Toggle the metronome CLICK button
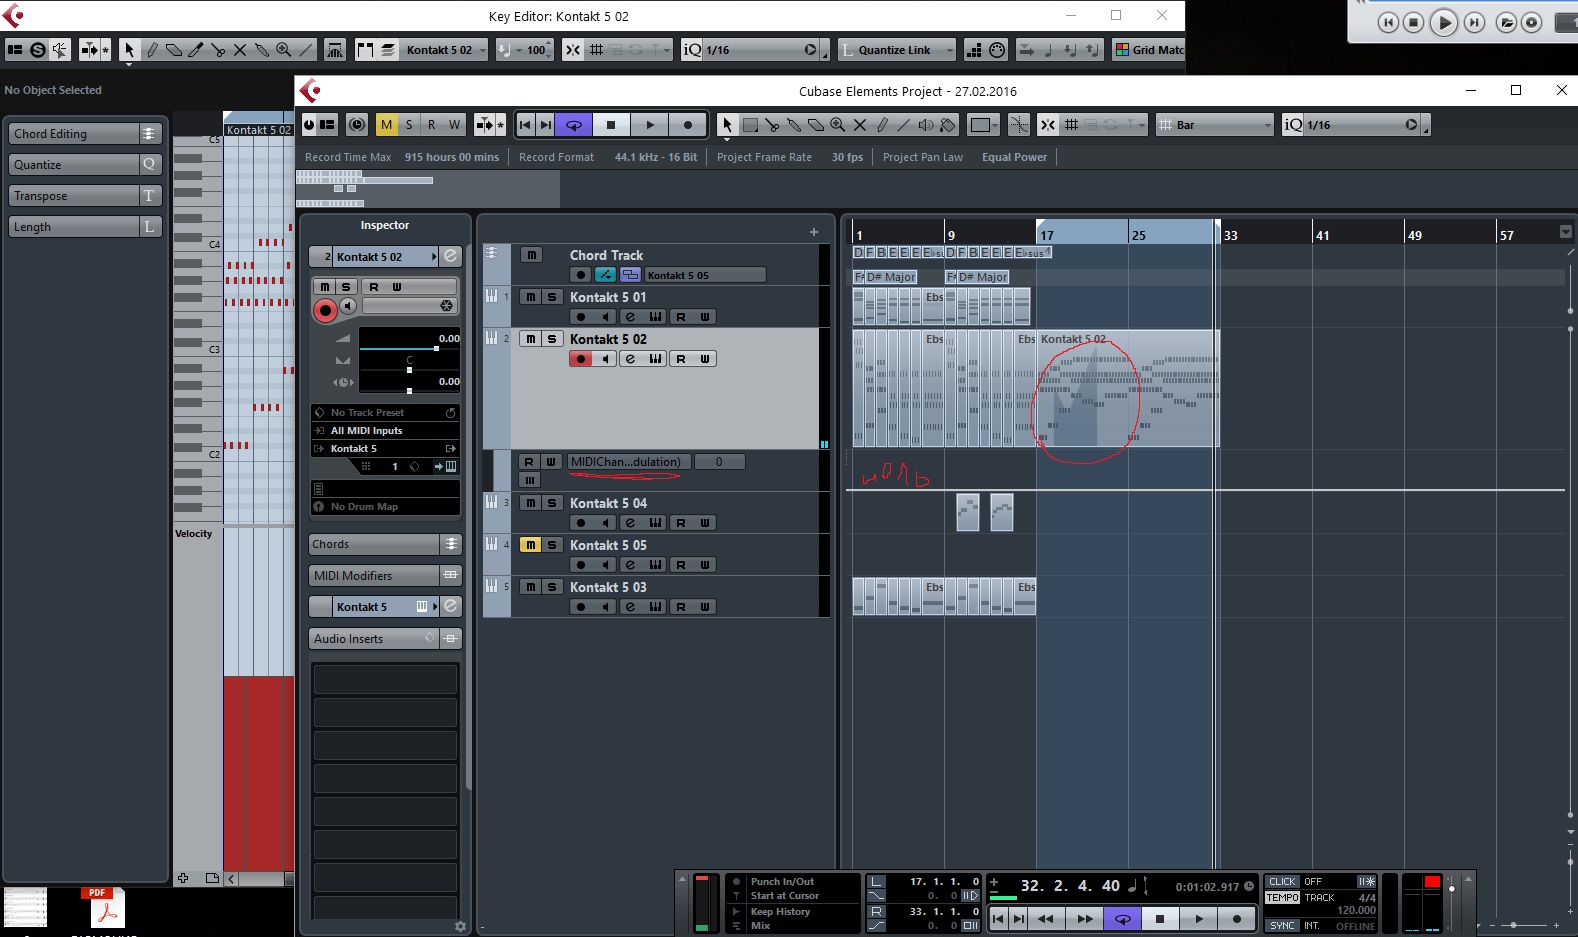The image size is (1578, 937). pyautogui.click(x=1282, y=882)
